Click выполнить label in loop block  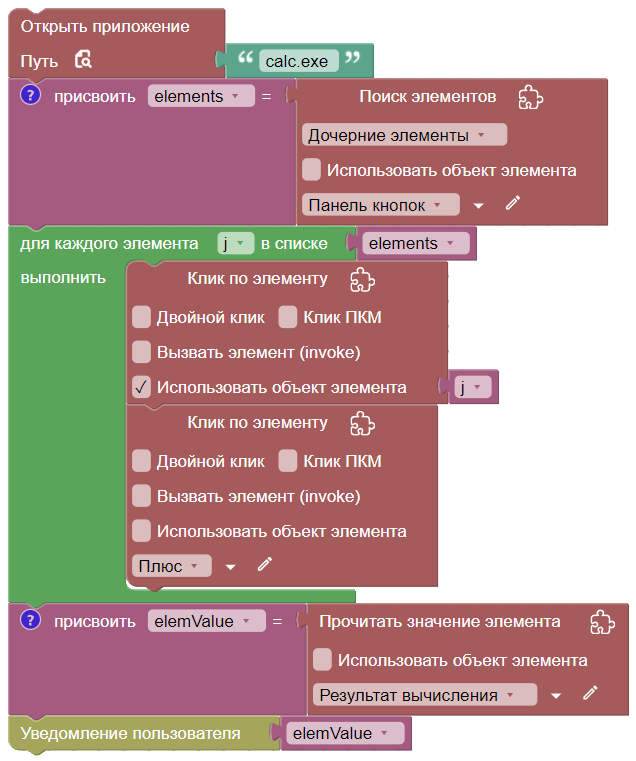coord(63,278)
